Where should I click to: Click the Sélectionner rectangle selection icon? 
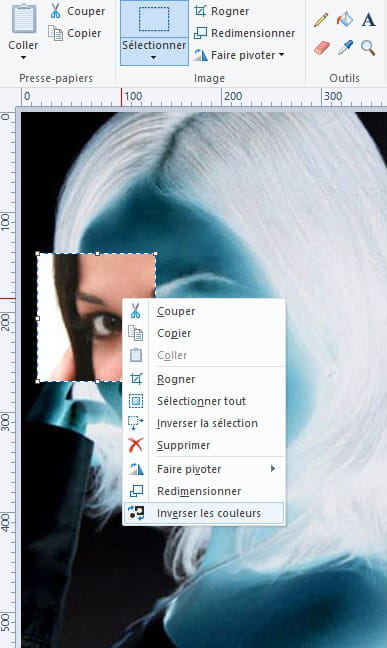(x=154, y=19)
